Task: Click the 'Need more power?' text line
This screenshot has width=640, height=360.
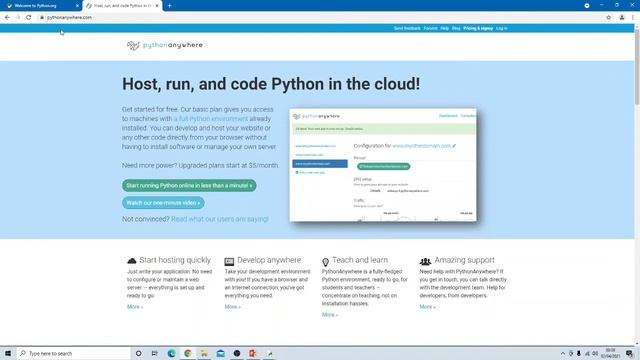Action: tap(200, 165)
